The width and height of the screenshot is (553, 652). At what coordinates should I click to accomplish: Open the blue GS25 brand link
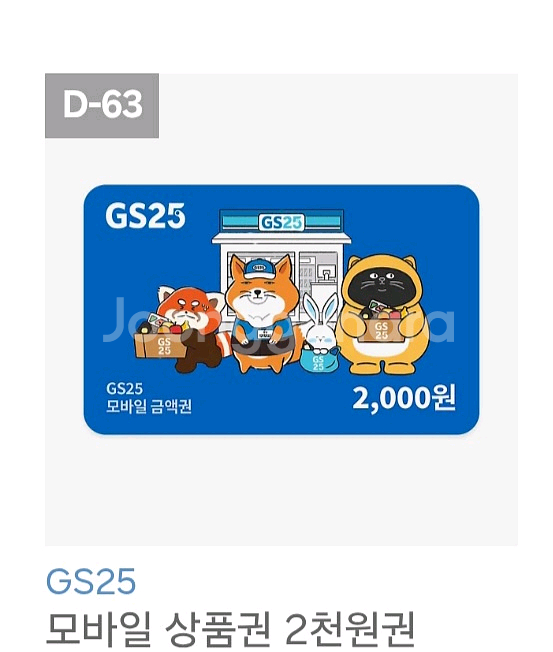pos(91,581)
